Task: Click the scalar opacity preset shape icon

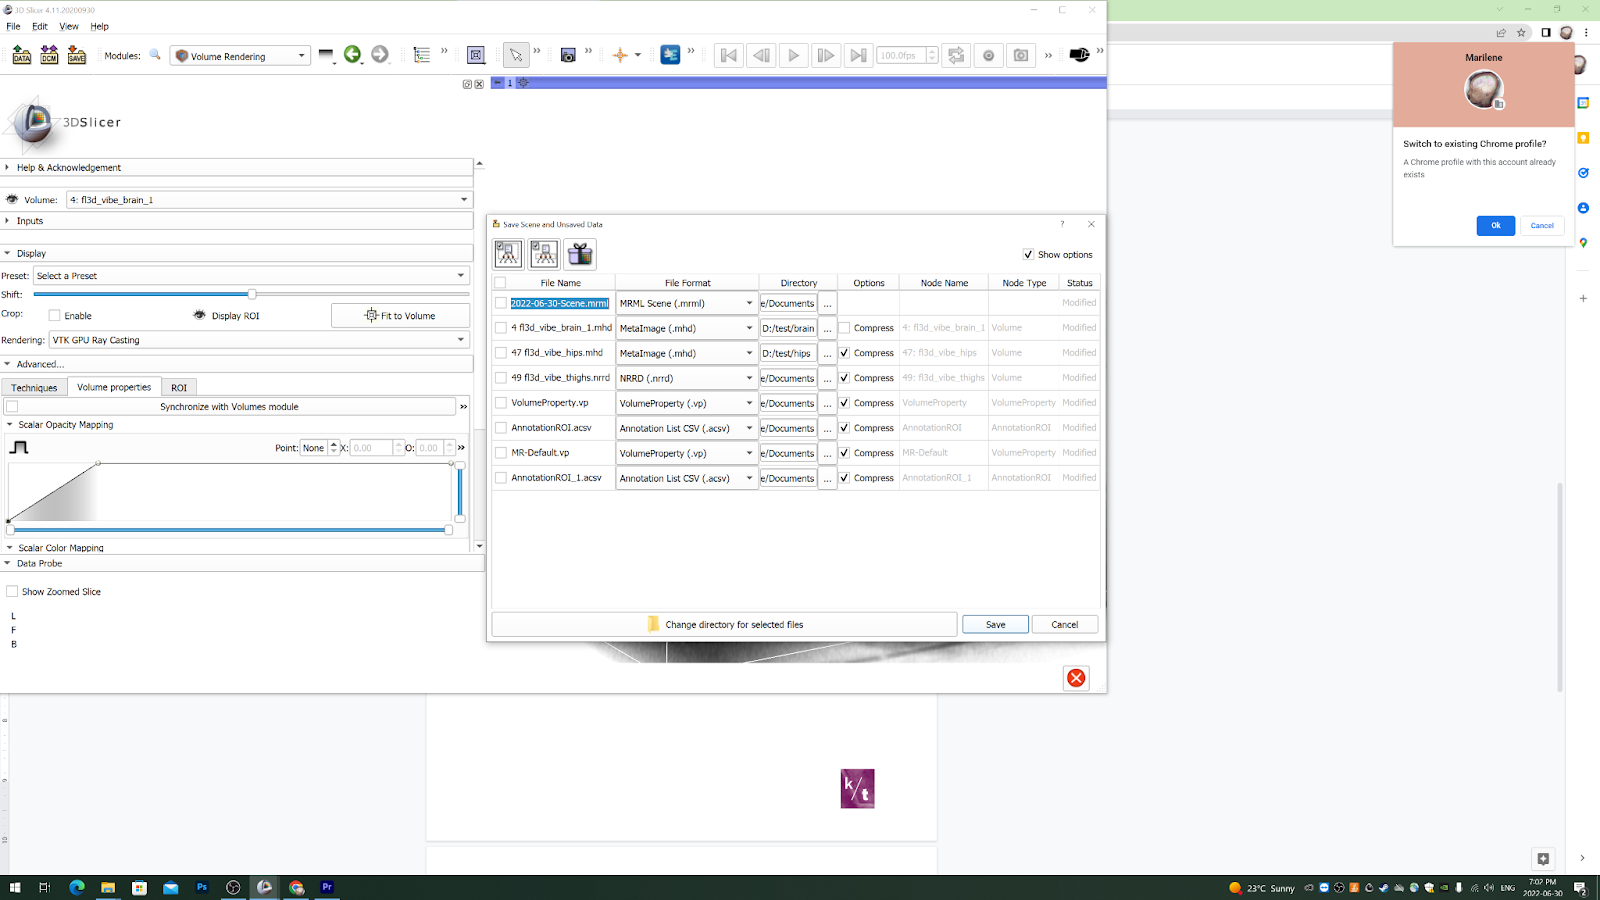Action: 19,447
